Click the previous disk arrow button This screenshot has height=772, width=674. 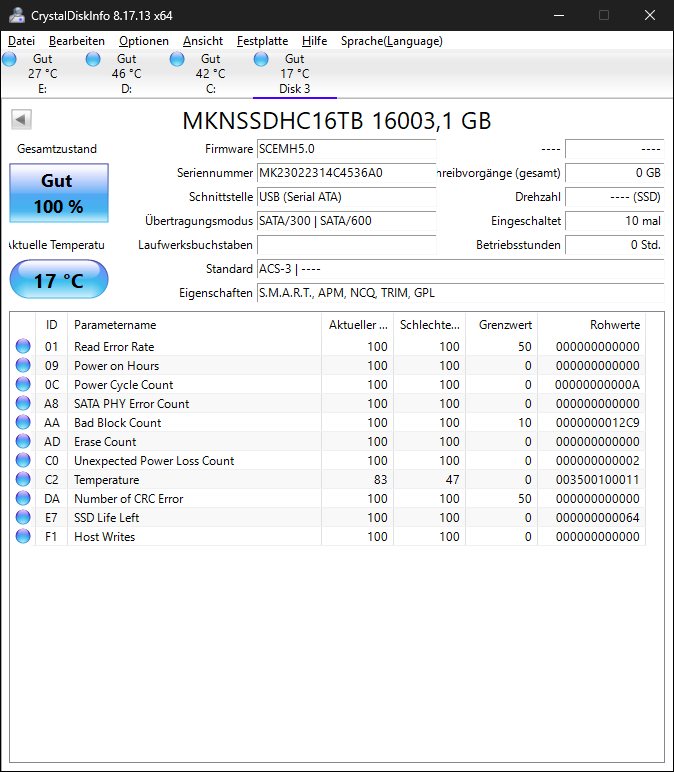(x=21, y=119)
